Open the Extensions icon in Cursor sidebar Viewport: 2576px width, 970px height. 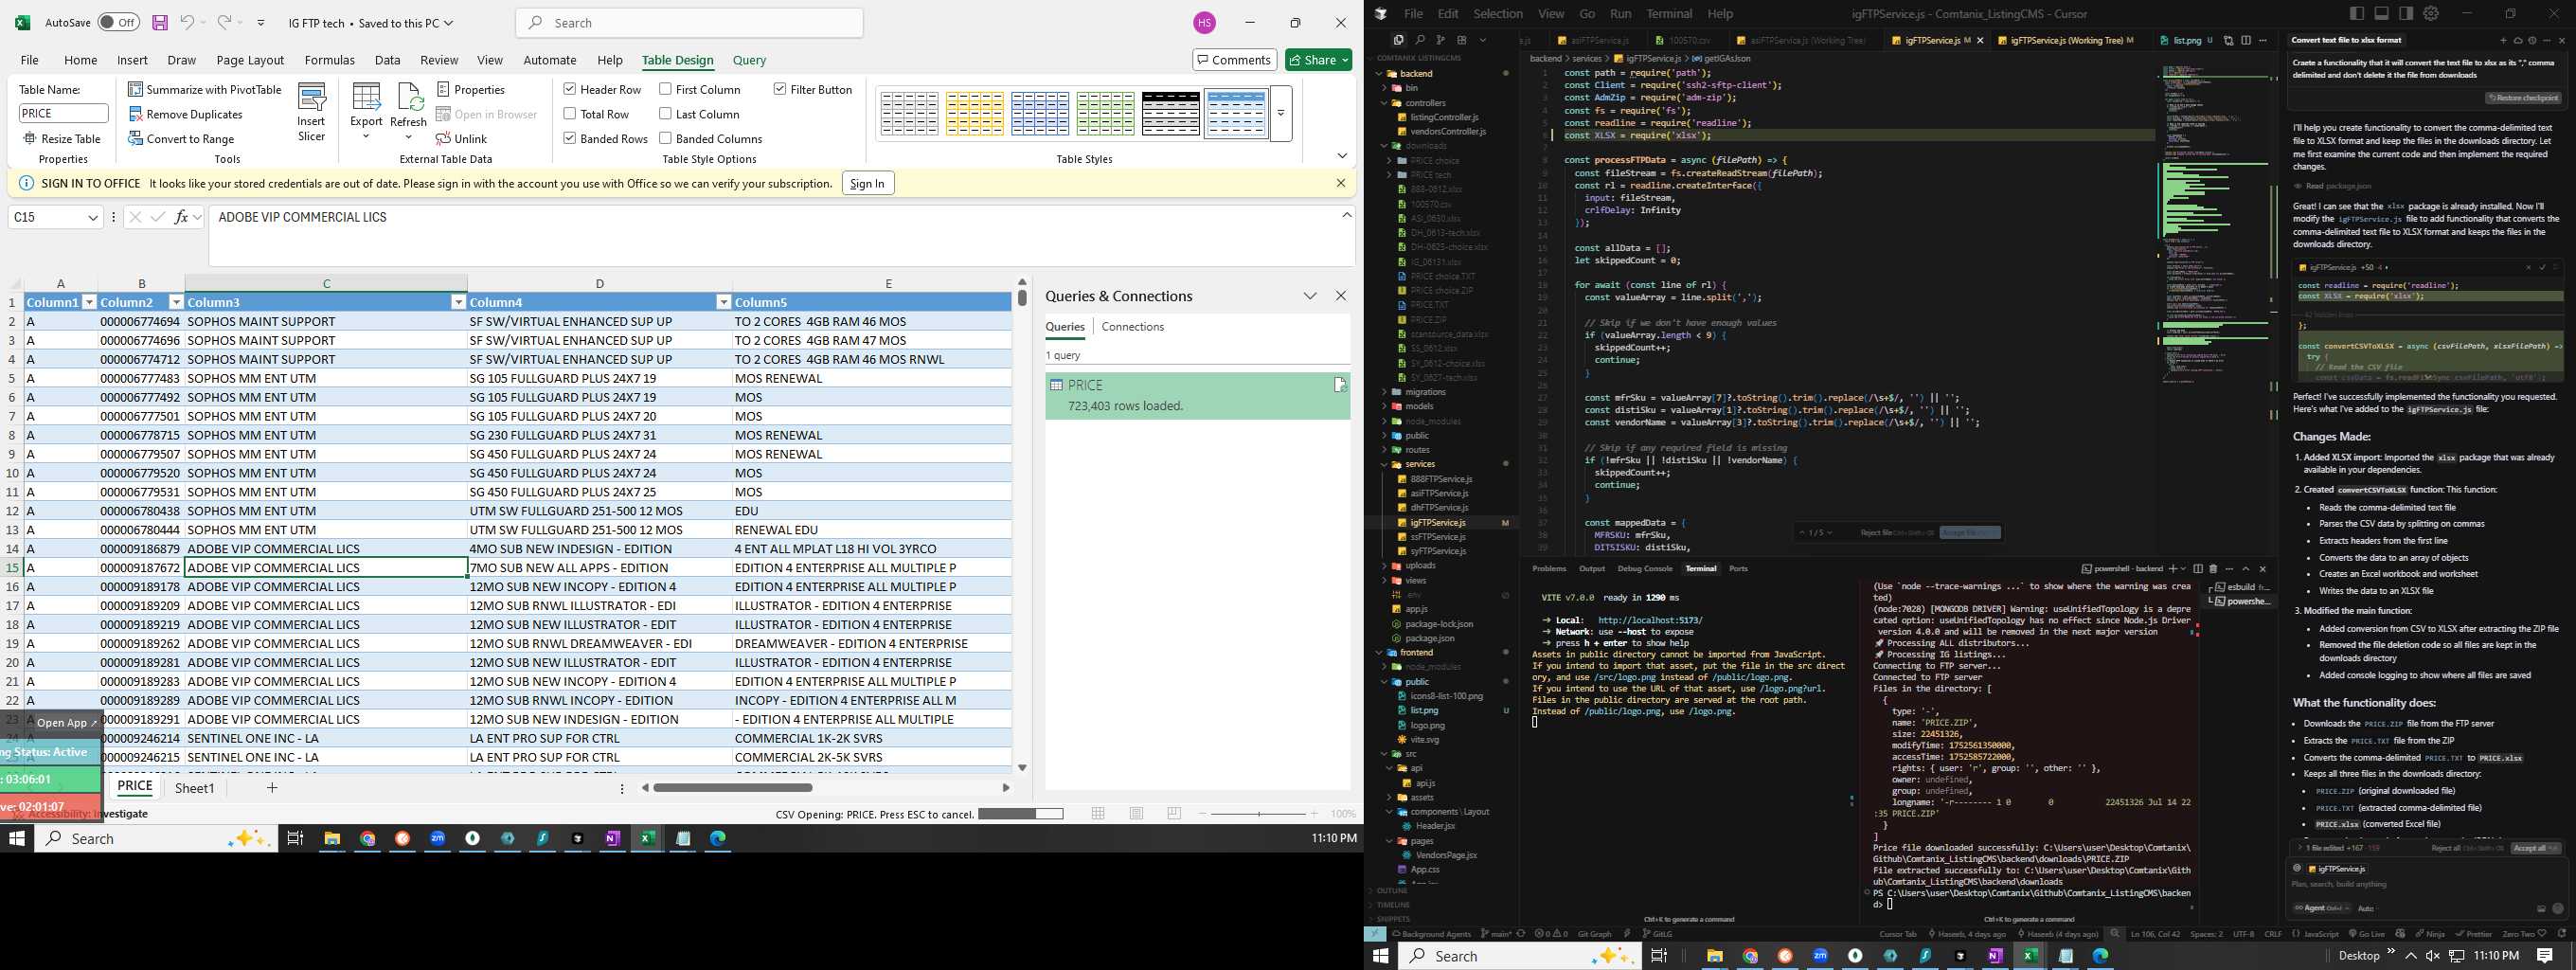pos(1461,40)
